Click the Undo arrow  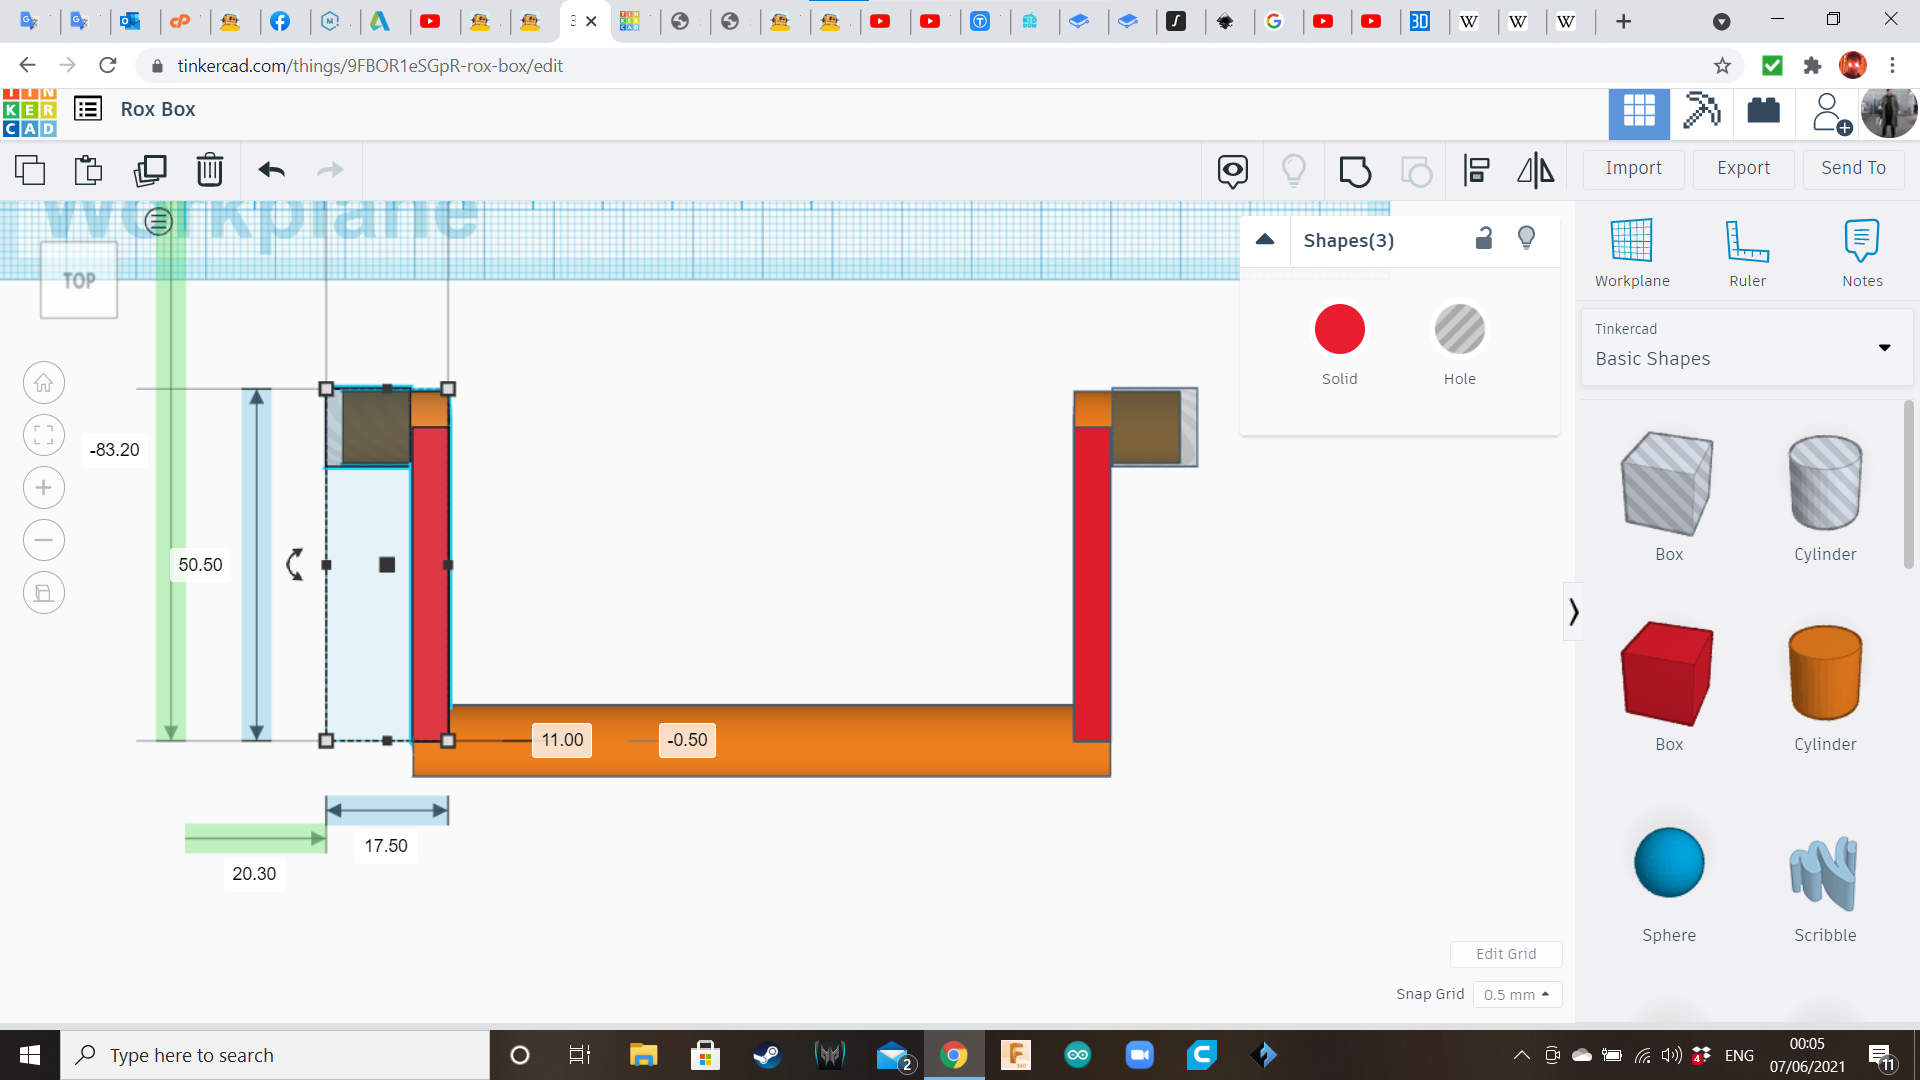(271, 170)
